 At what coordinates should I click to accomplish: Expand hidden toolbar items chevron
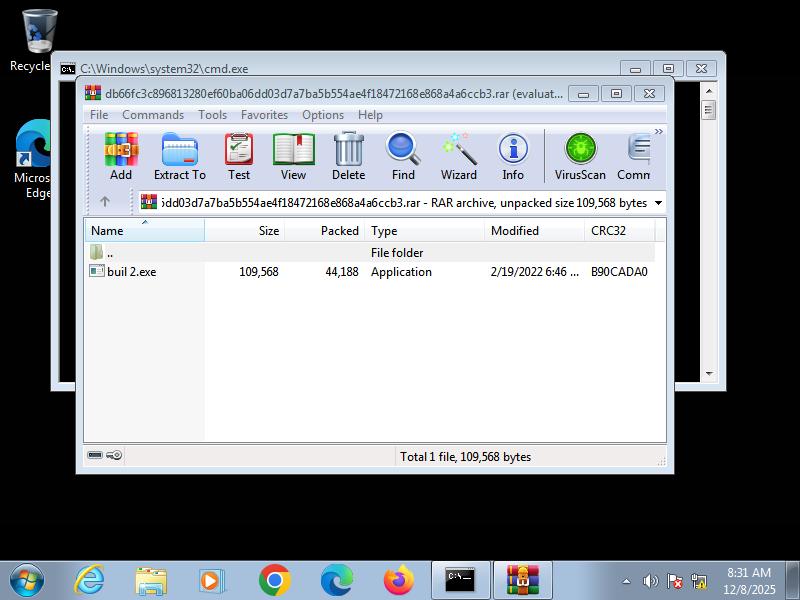658,132
